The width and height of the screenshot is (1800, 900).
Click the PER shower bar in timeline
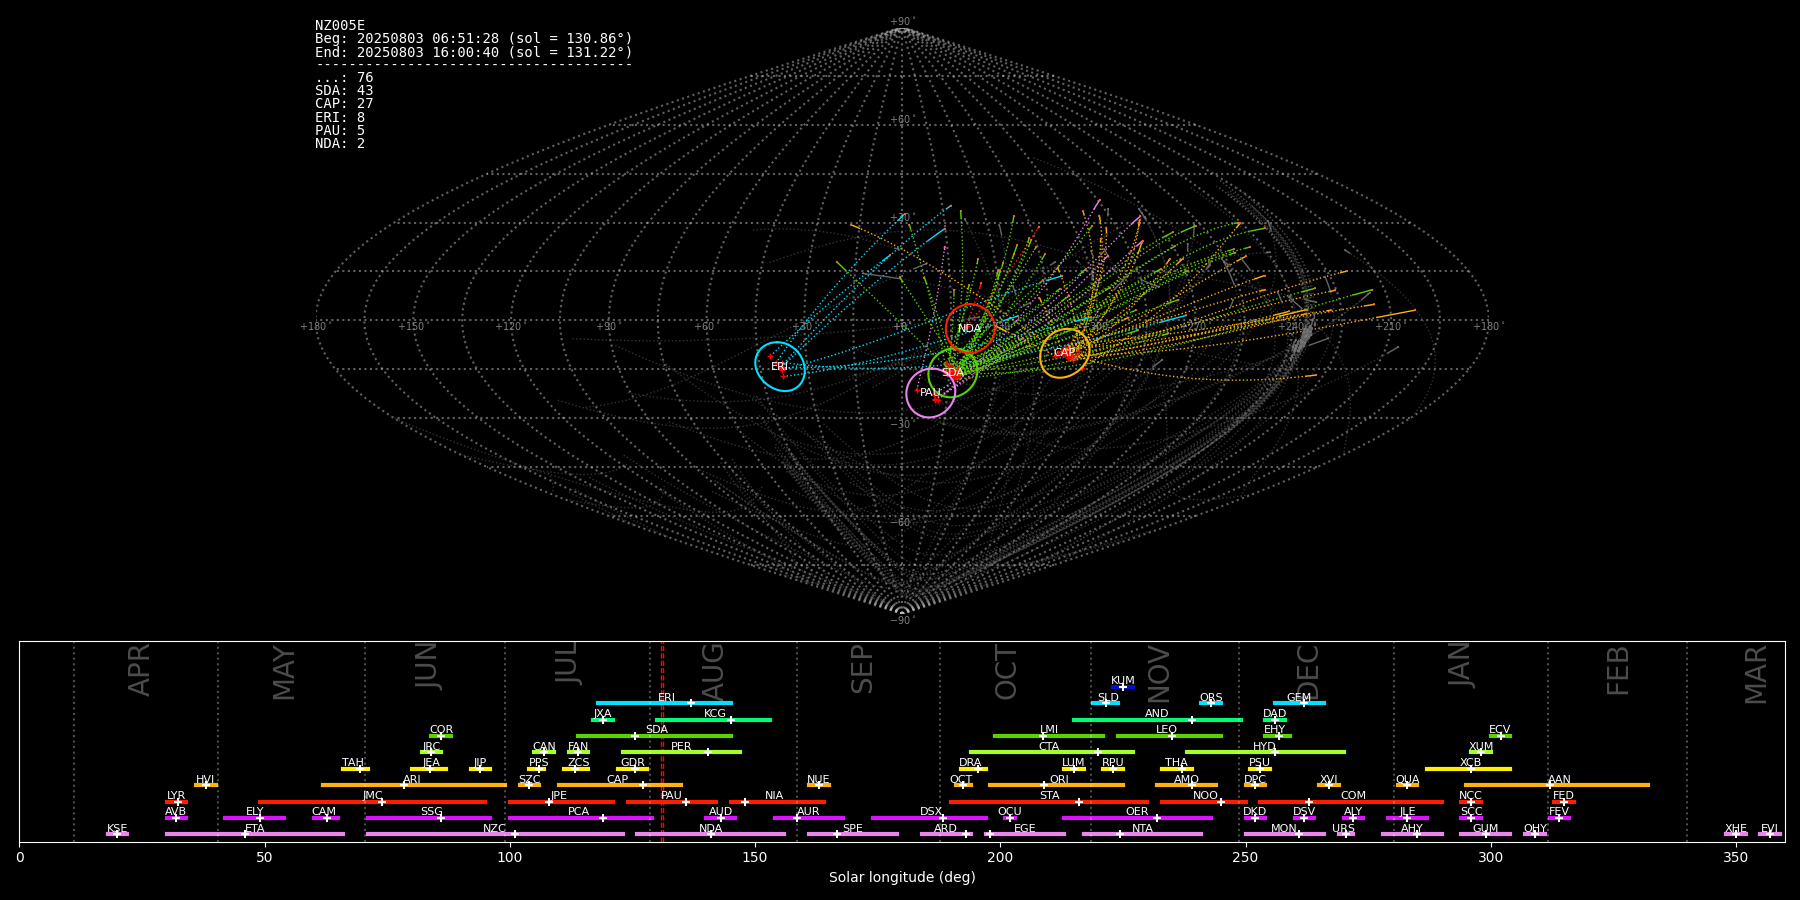[x=681, y=752]
